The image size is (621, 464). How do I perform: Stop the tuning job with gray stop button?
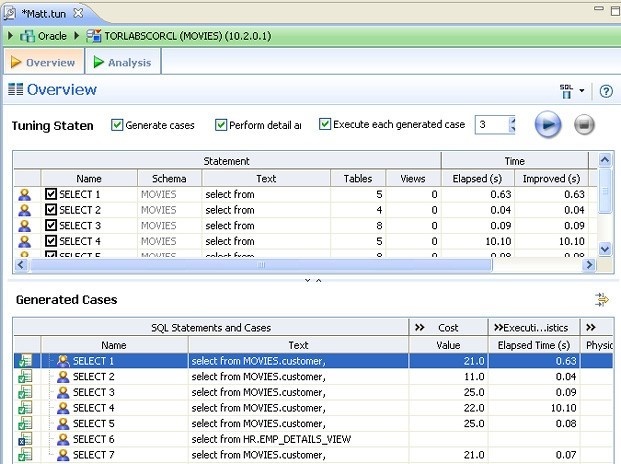tap(584, 125)
